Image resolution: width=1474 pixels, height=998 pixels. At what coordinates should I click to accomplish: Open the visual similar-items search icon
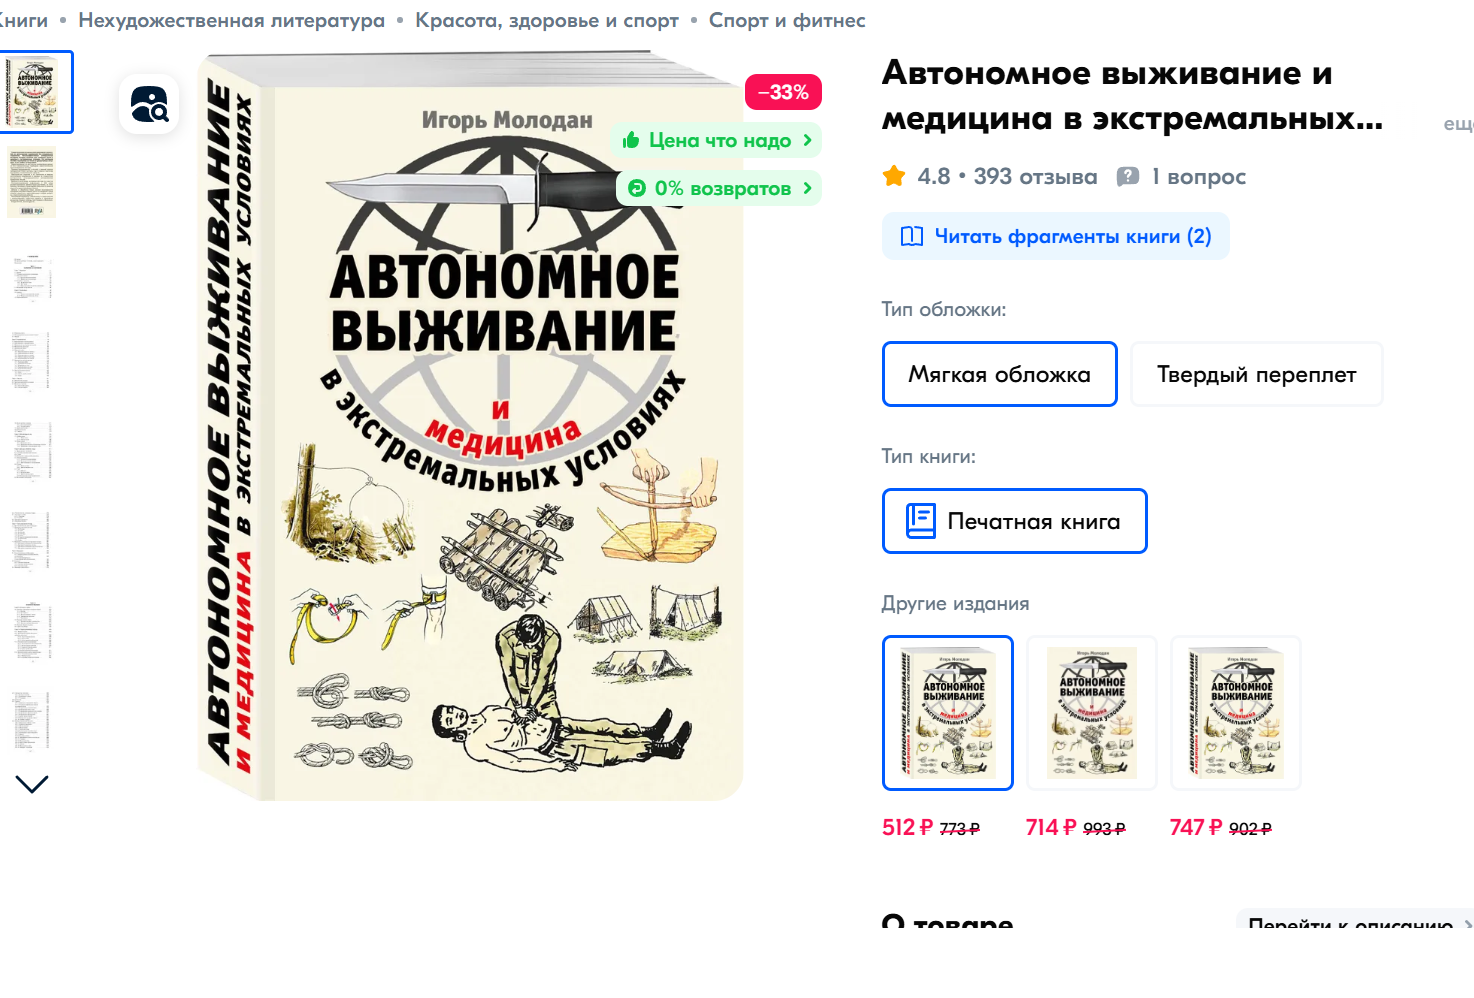point(149,104)
